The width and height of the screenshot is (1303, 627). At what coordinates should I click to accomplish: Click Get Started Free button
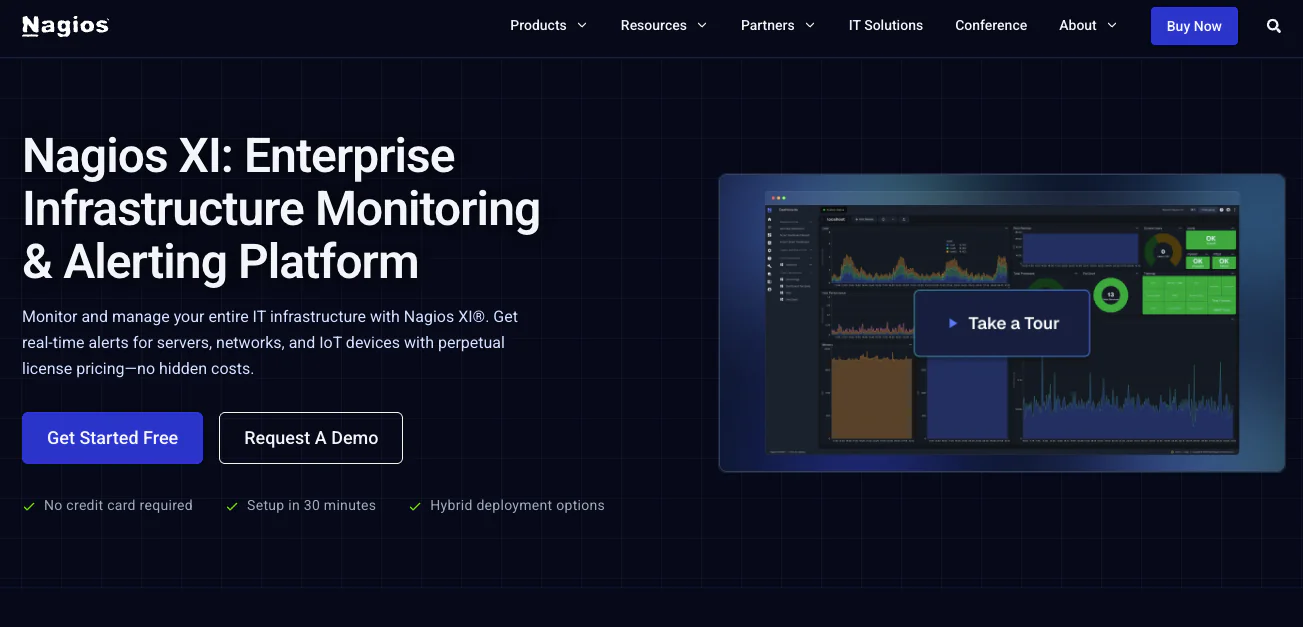[x=112, y=438]
